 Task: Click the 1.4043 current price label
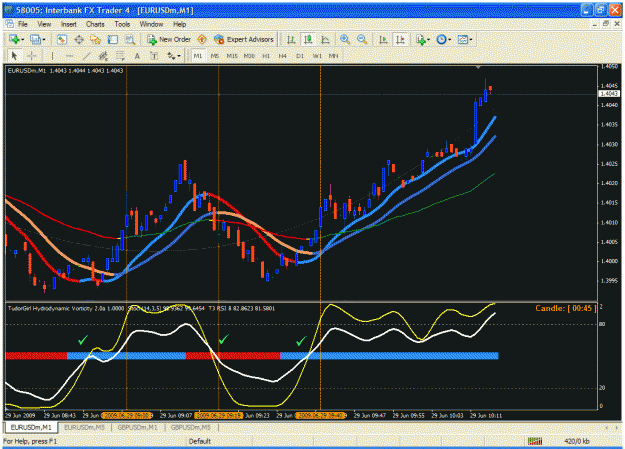point(609,93)
